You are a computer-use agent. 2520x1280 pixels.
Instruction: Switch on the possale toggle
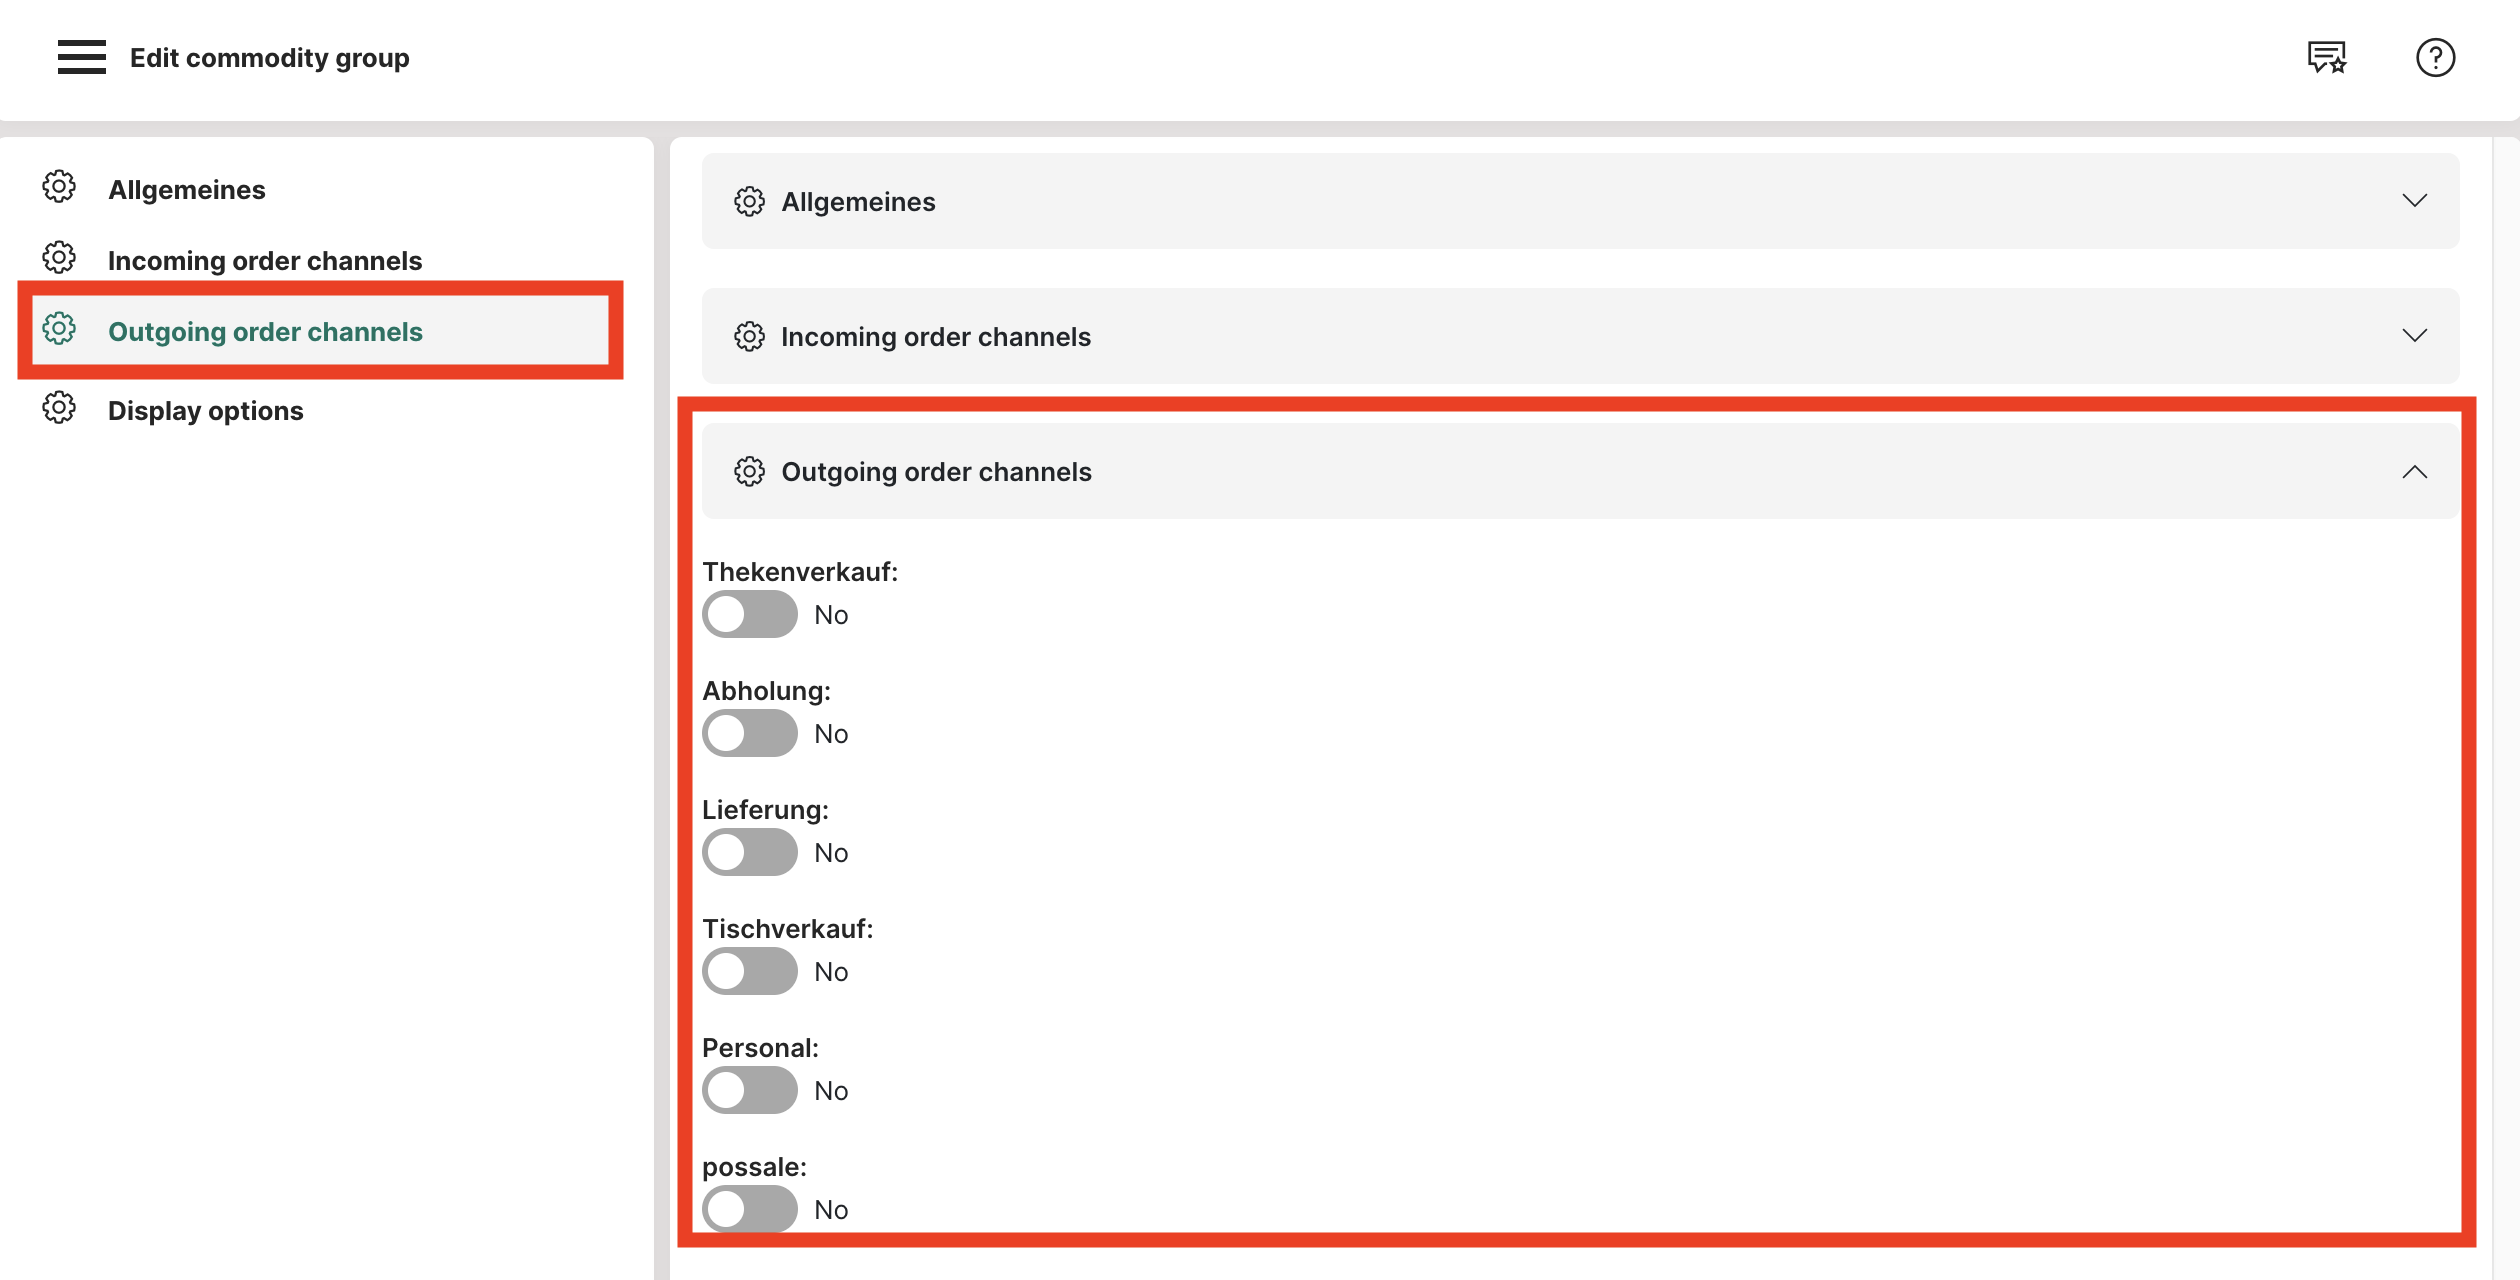[749, 1209]
